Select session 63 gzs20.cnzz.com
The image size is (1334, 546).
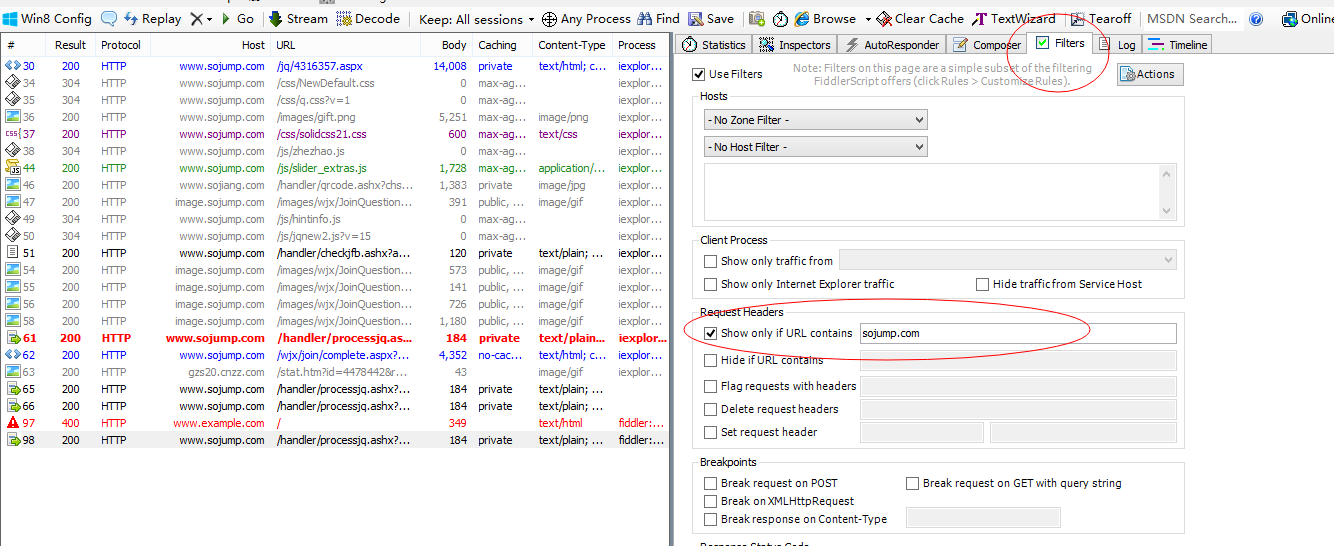(334, 372)
